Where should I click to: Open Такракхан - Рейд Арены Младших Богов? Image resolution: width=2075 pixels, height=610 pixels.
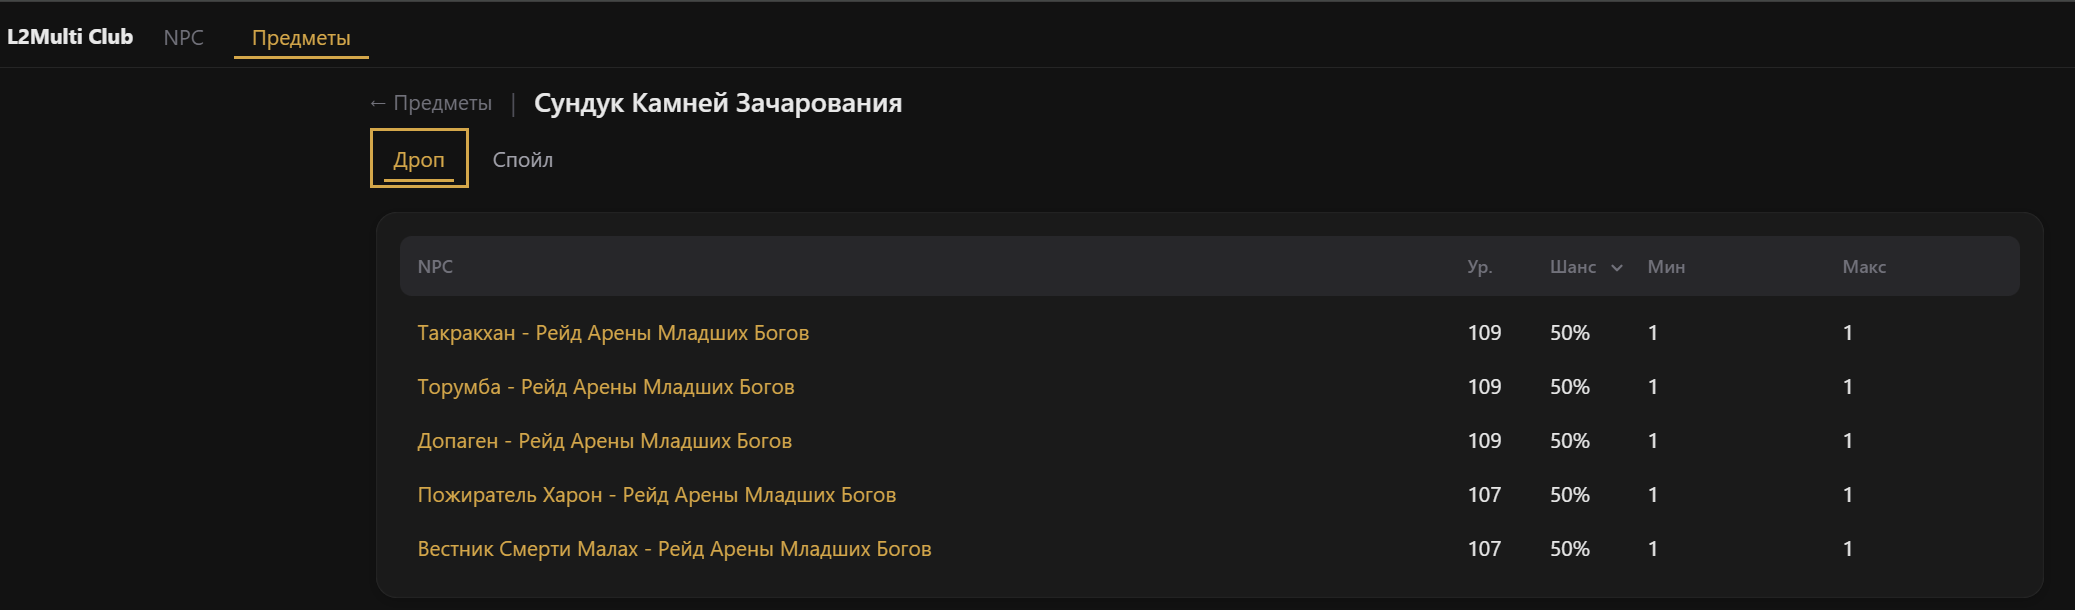coord(613,333)
